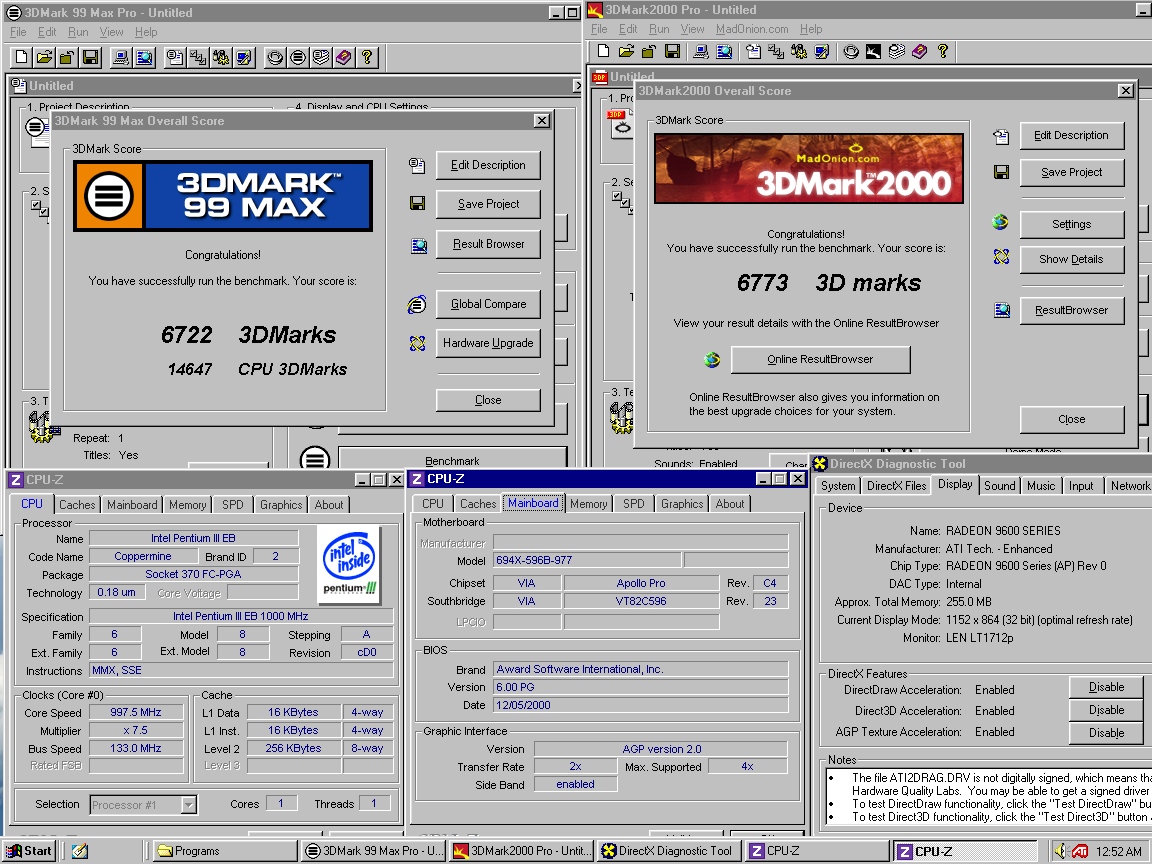Click Show Details button in 3DMark2000 dialog
This screenshot has width=1152, height=864.
[x=1072, y=259]
